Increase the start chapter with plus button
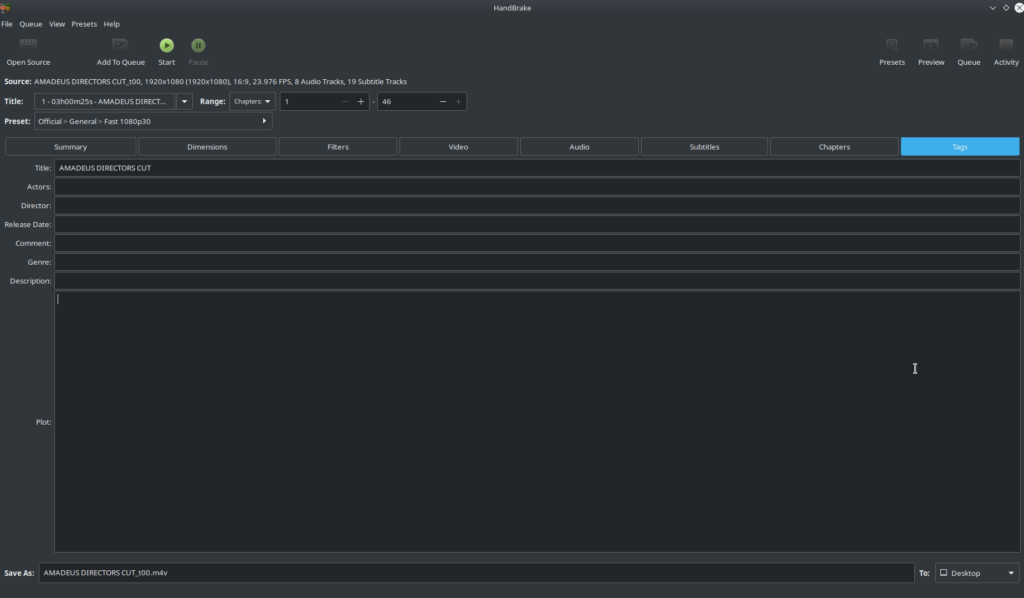 tap(360, 101)
